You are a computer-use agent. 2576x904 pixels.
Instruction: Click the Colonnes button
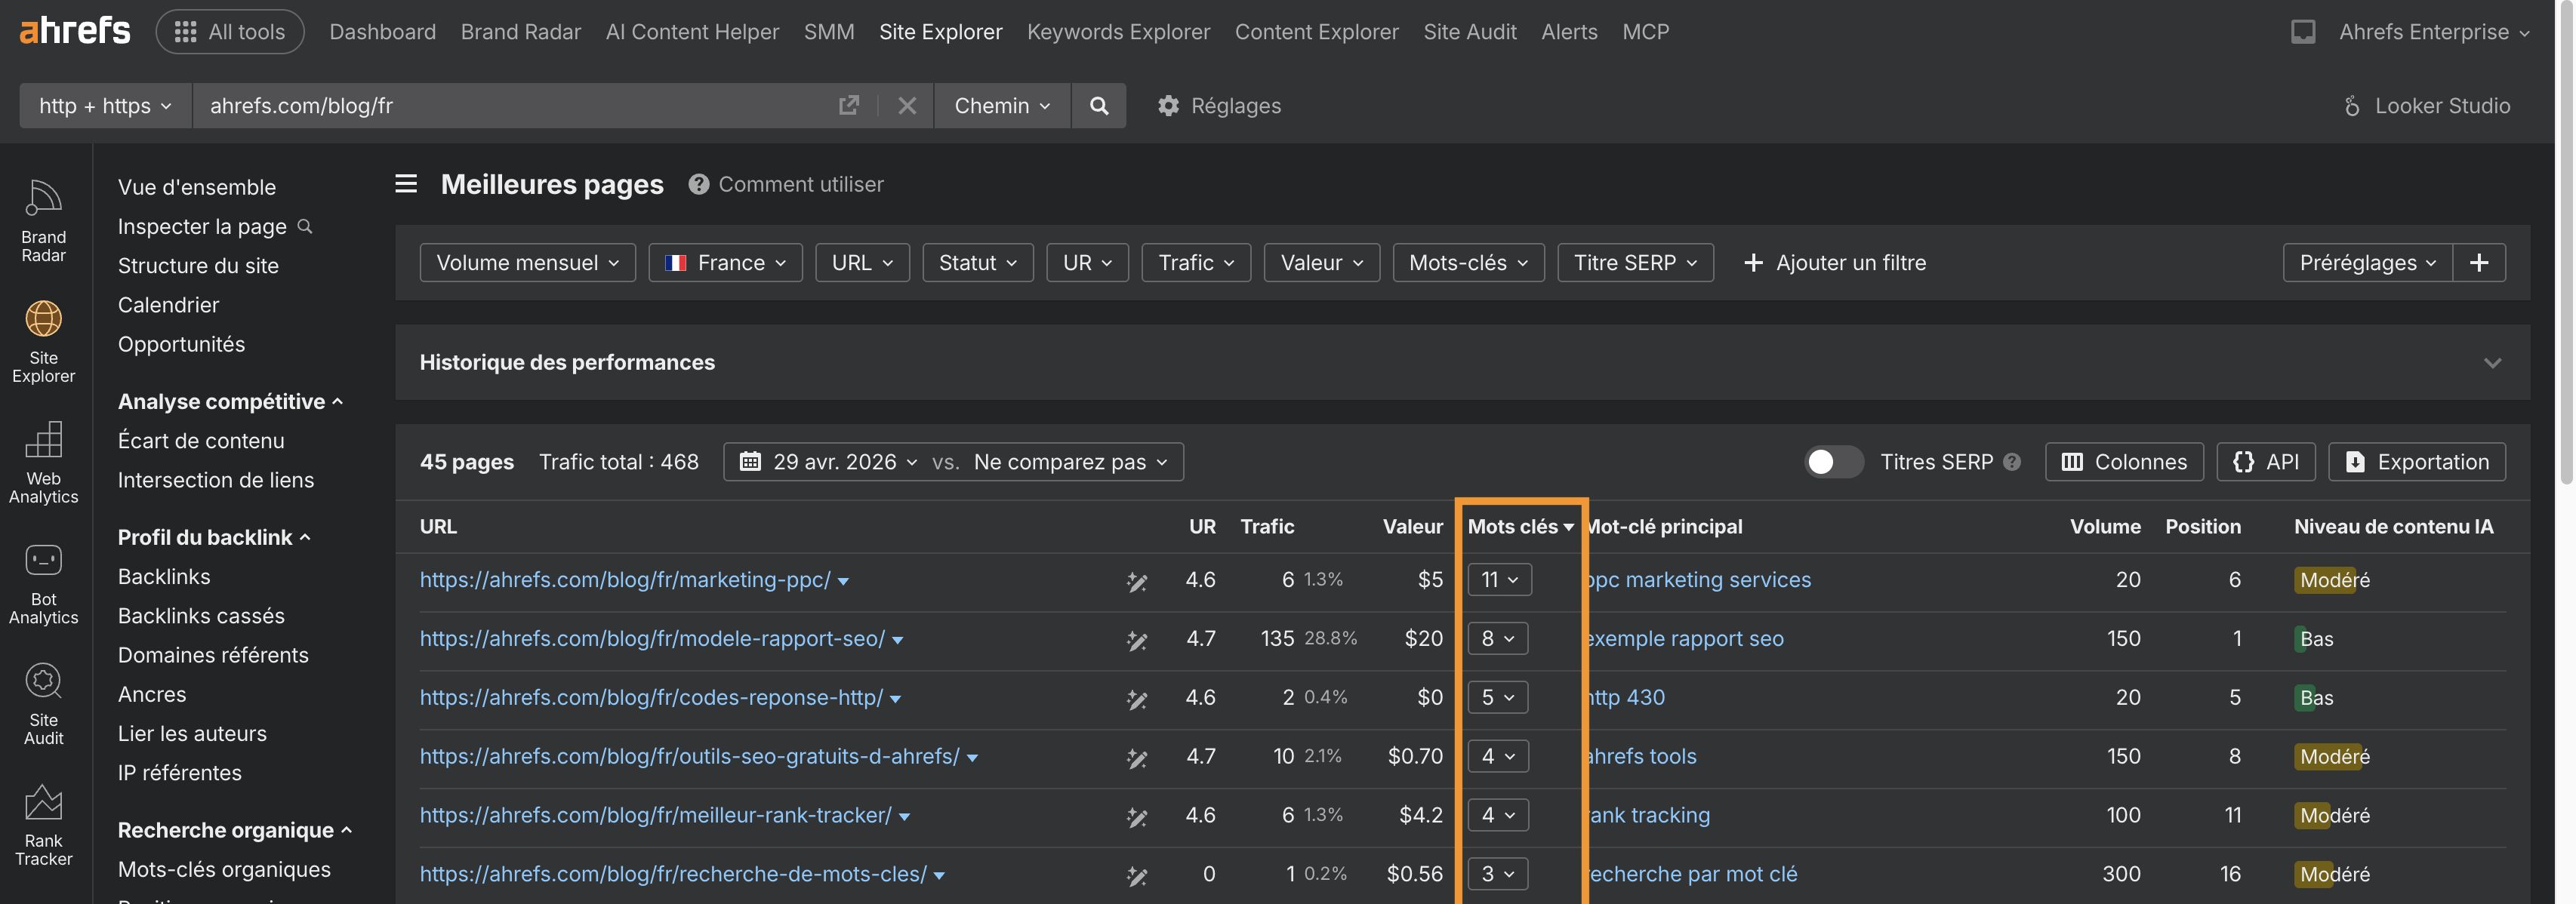pos(2124,462)
